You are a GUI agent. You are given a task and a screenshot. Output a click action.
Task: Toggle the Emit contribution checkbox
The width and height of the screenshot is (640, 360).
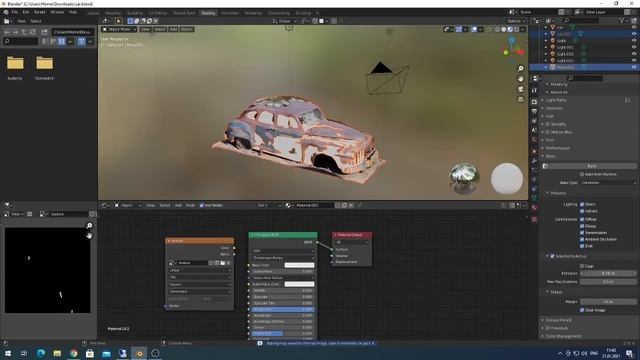pos(582,246)
